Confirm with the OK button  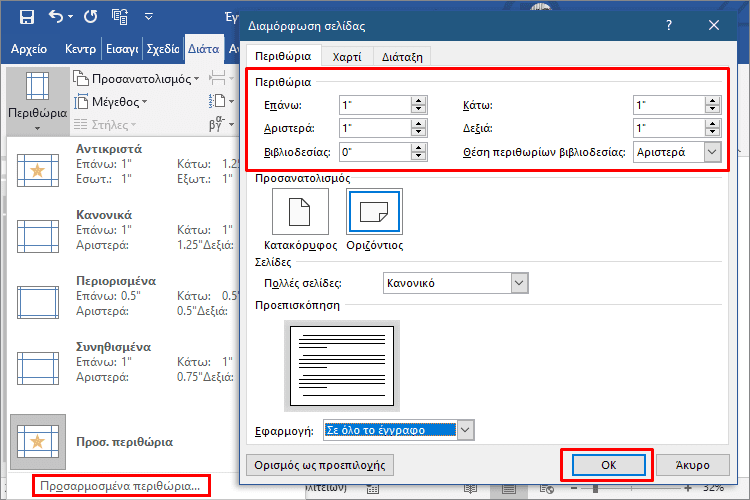click(x=608, y=465)
